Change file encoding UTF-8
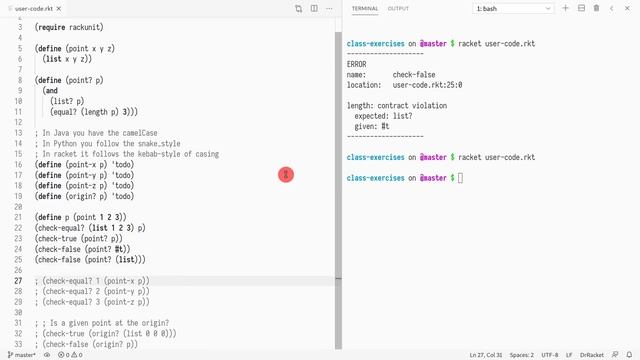The width and height of the screenshot is (640, 360). [x=549, y=355]
